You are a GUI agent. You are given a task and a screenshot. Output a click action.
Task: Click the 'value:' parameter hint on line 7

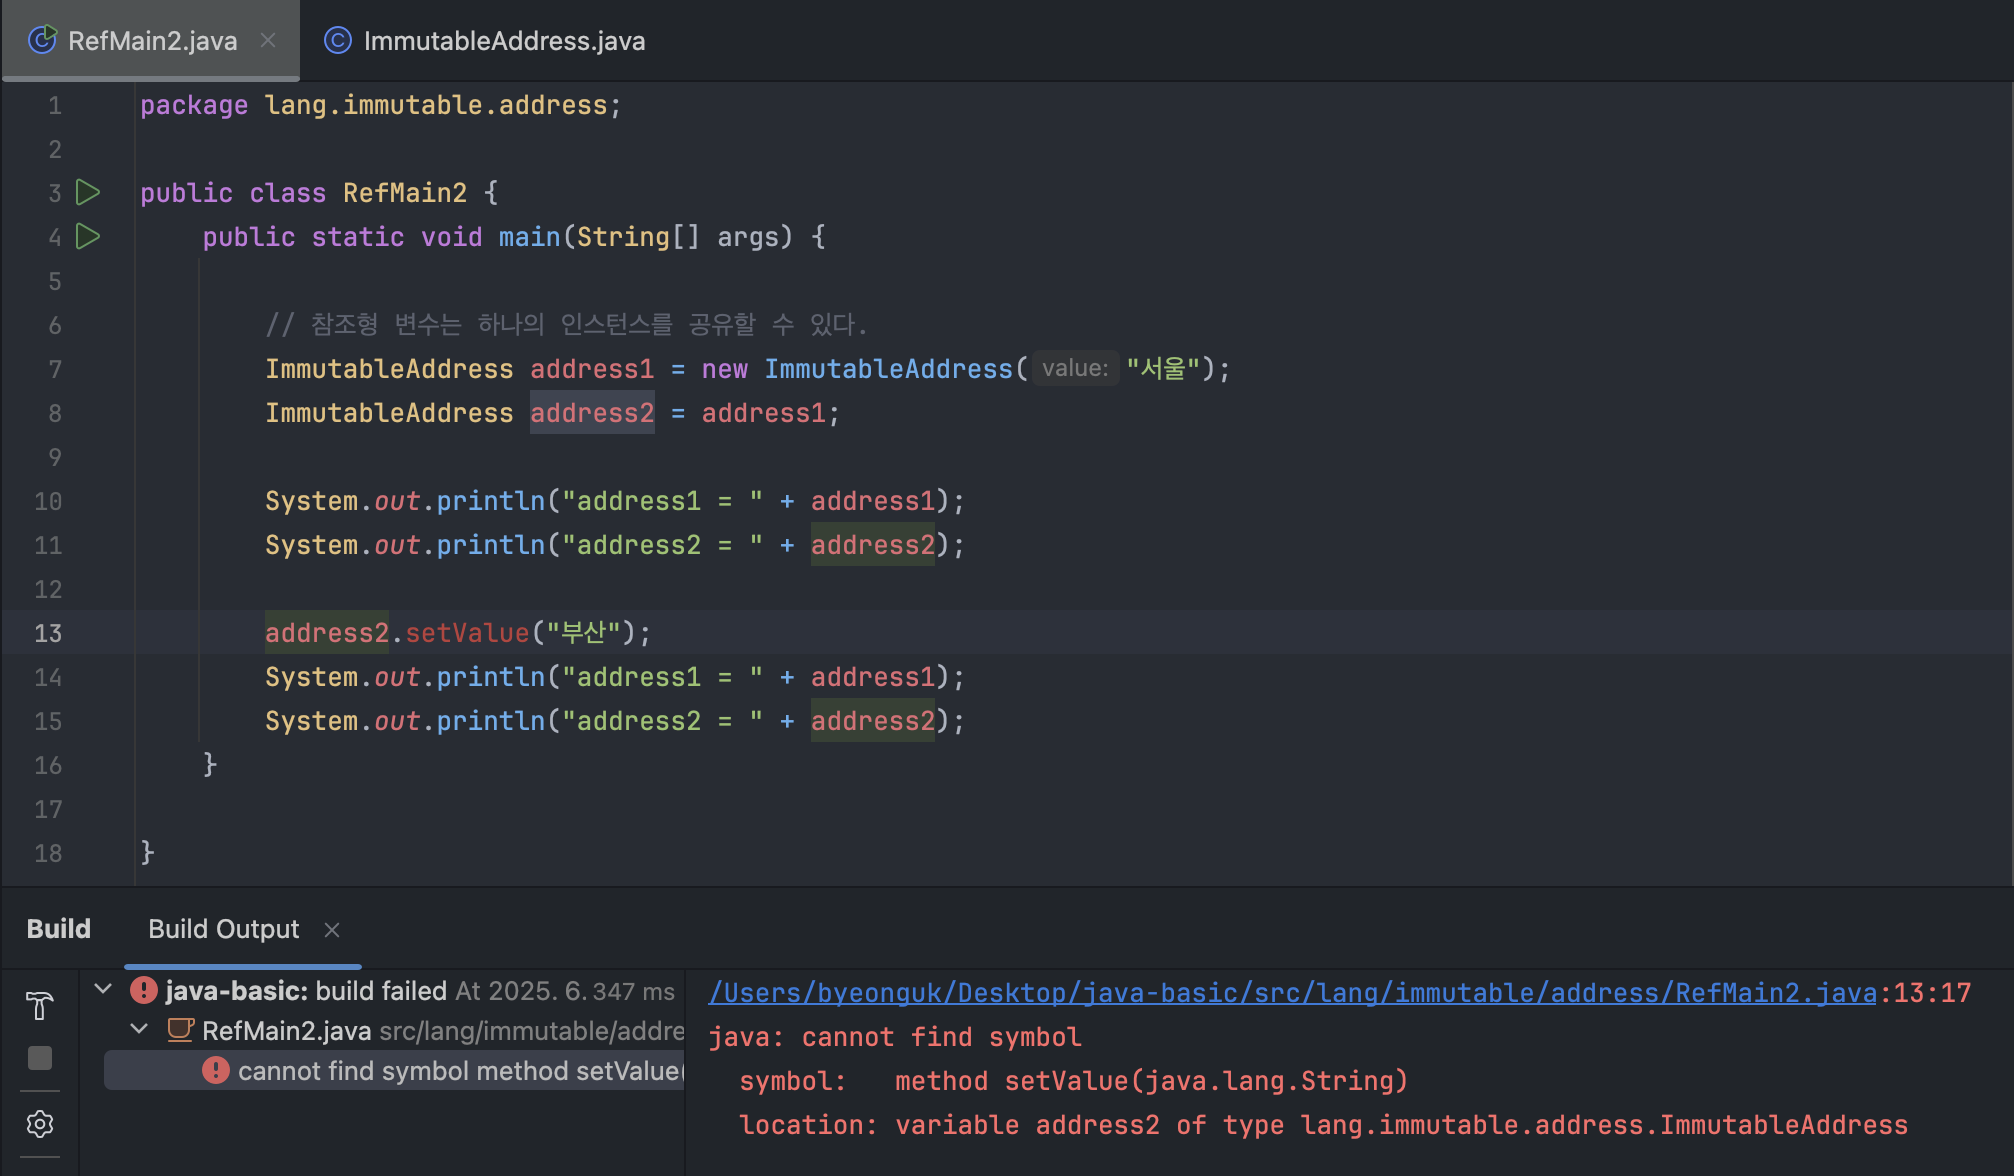1075,369
